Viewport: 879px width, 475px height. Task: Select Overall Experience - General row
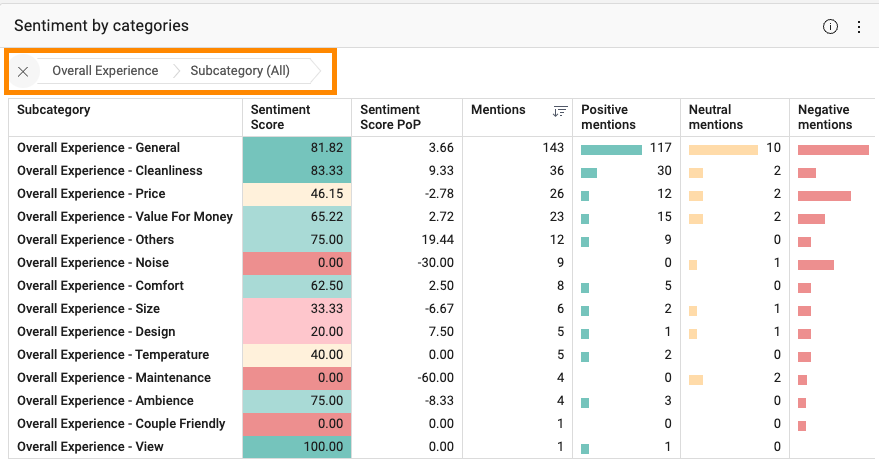point(99,148)
